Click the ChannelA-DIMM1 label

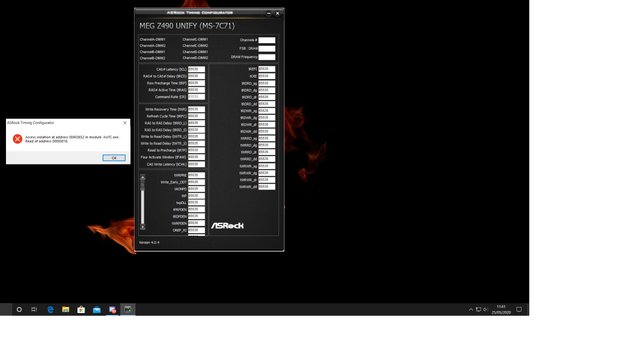(x=153, y=40)
